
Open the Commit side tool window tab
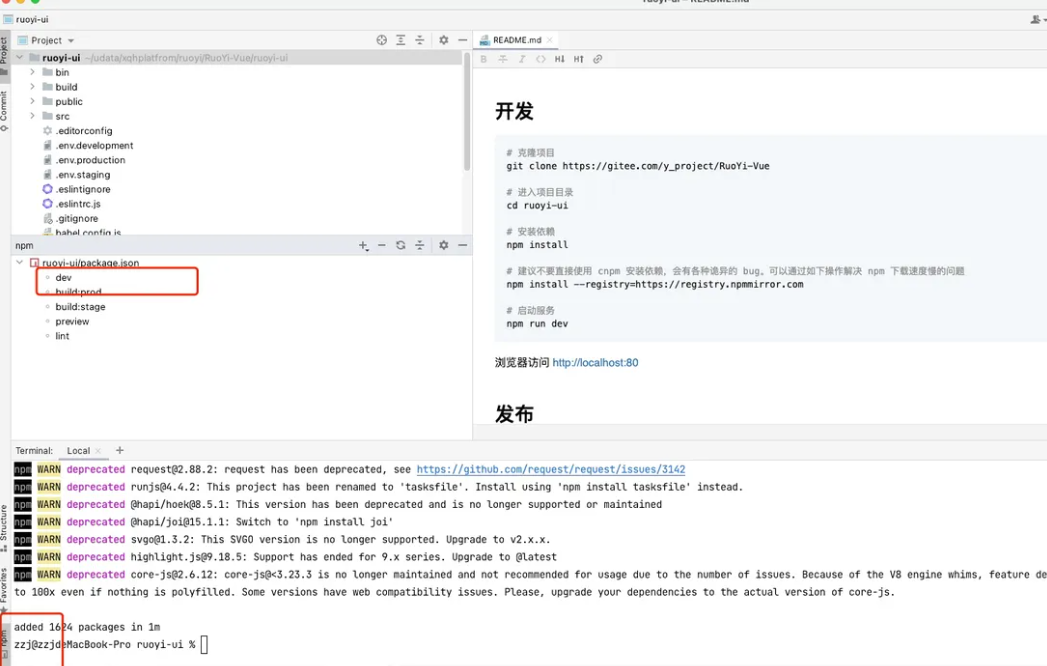click(4, 110)
